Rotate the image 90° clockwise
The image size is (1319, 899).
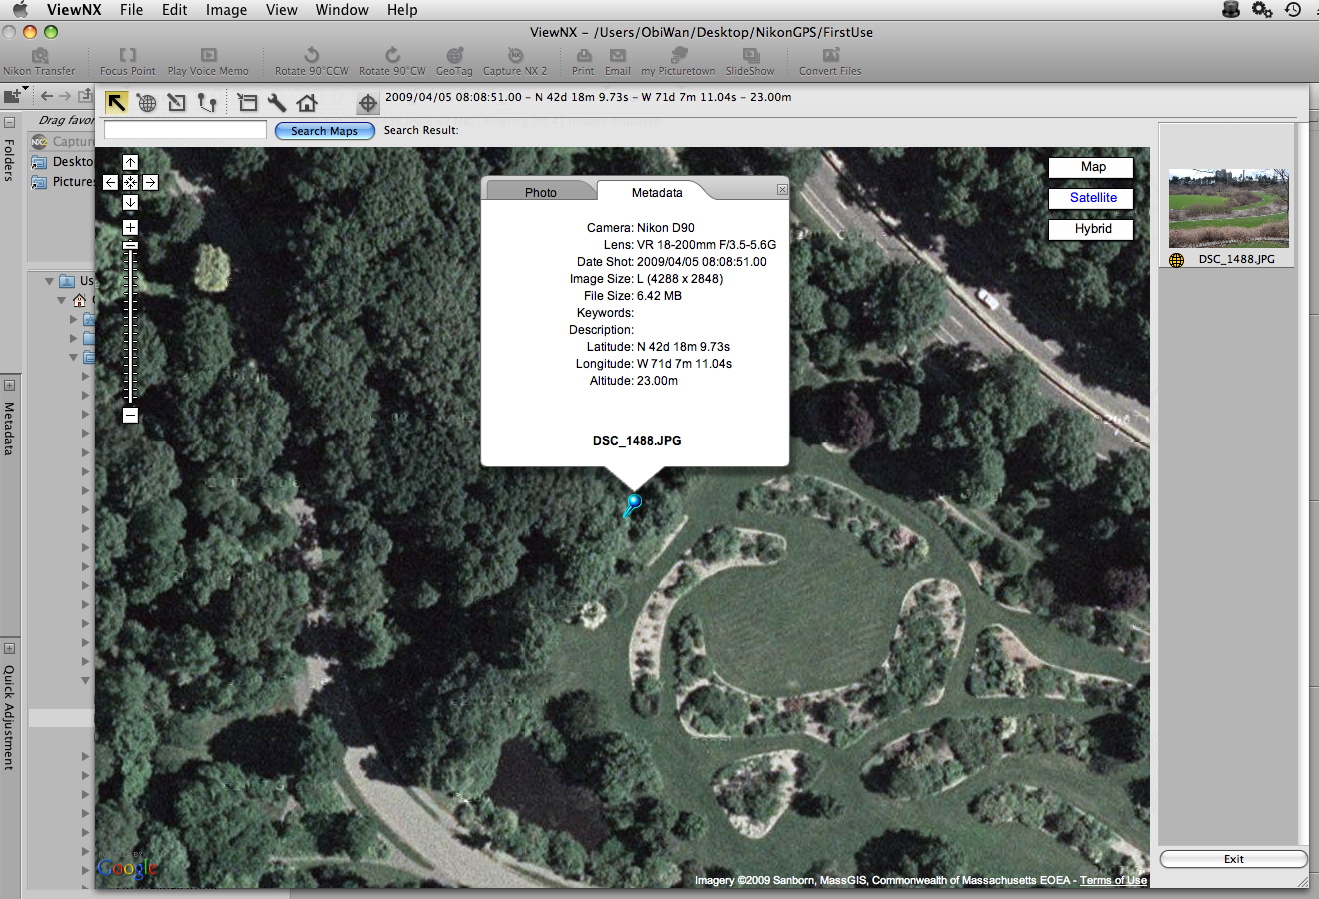[x=392, y=62]
